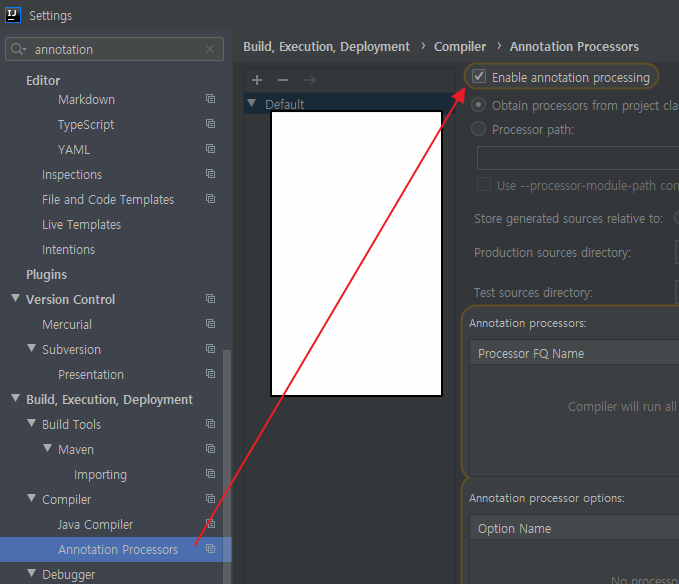Open File and Code Templates page
The width and height of the screenshot is (679, 584).
click(108, 200)
